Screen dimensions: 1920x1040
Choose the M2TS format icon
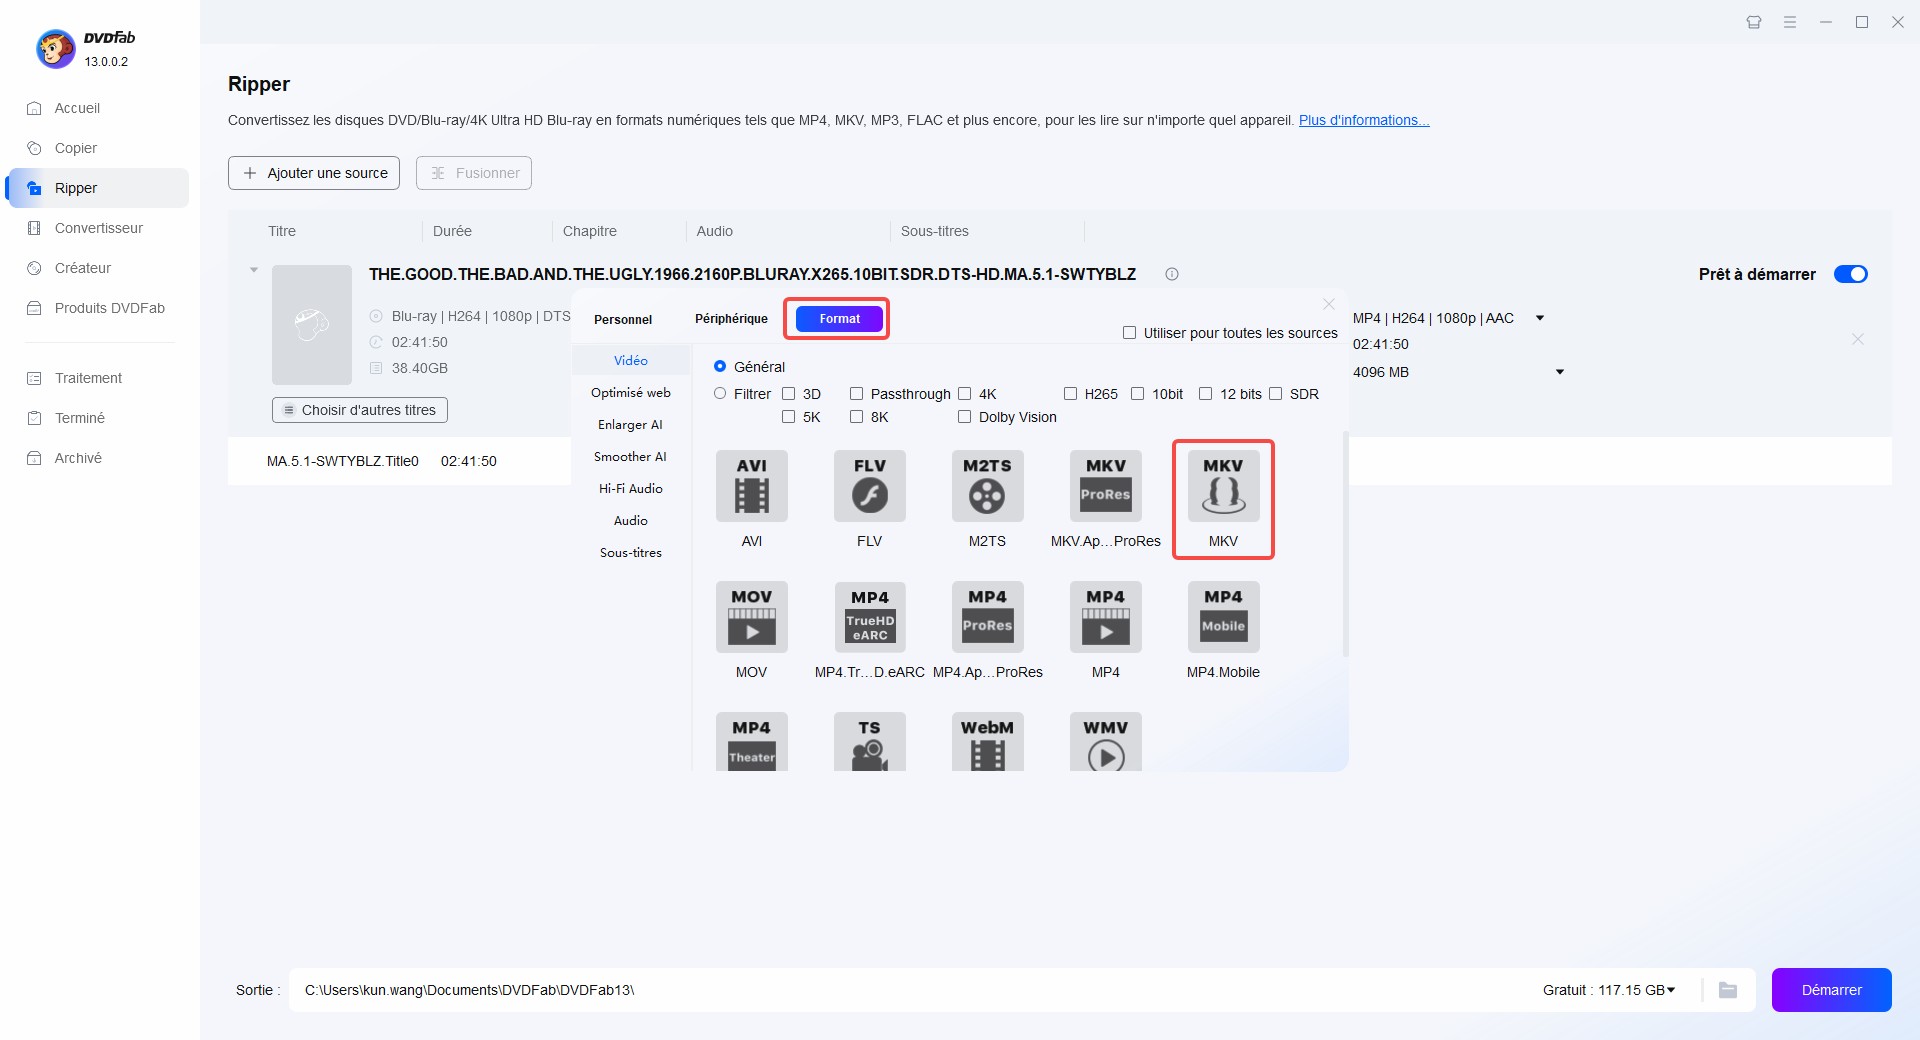pos(987,486)
